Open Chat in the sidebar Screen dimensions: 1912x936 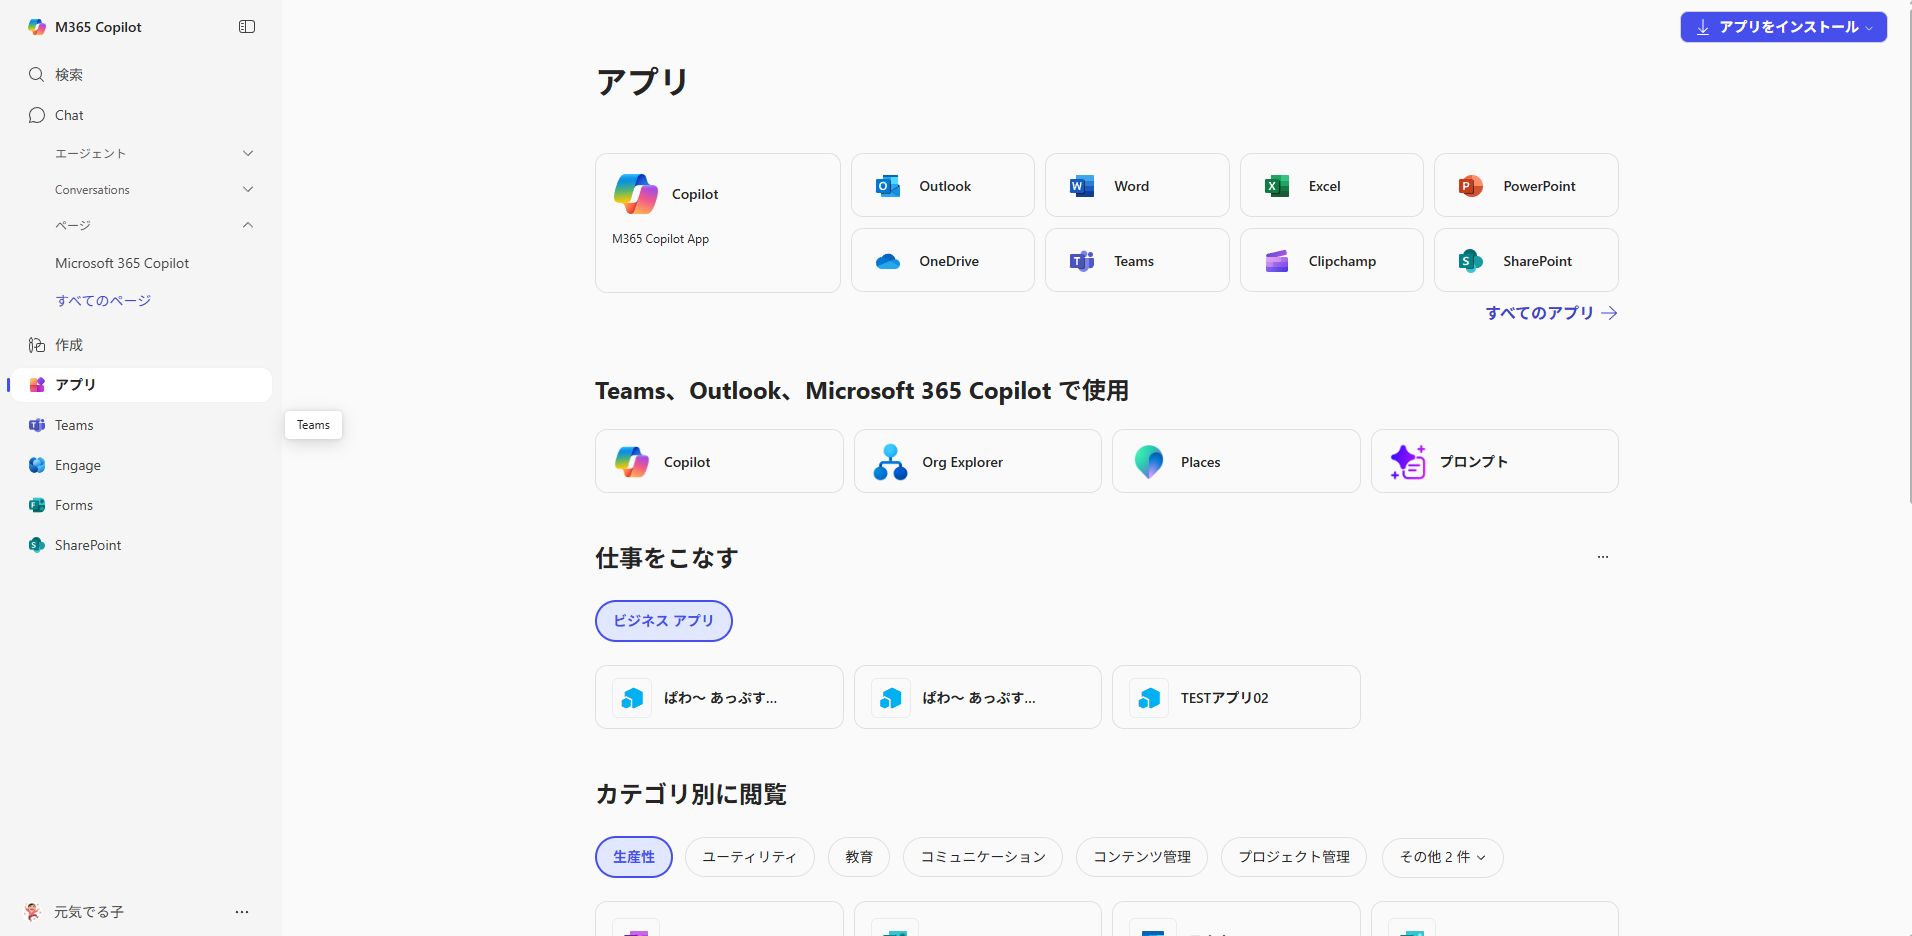click(140, 115)
